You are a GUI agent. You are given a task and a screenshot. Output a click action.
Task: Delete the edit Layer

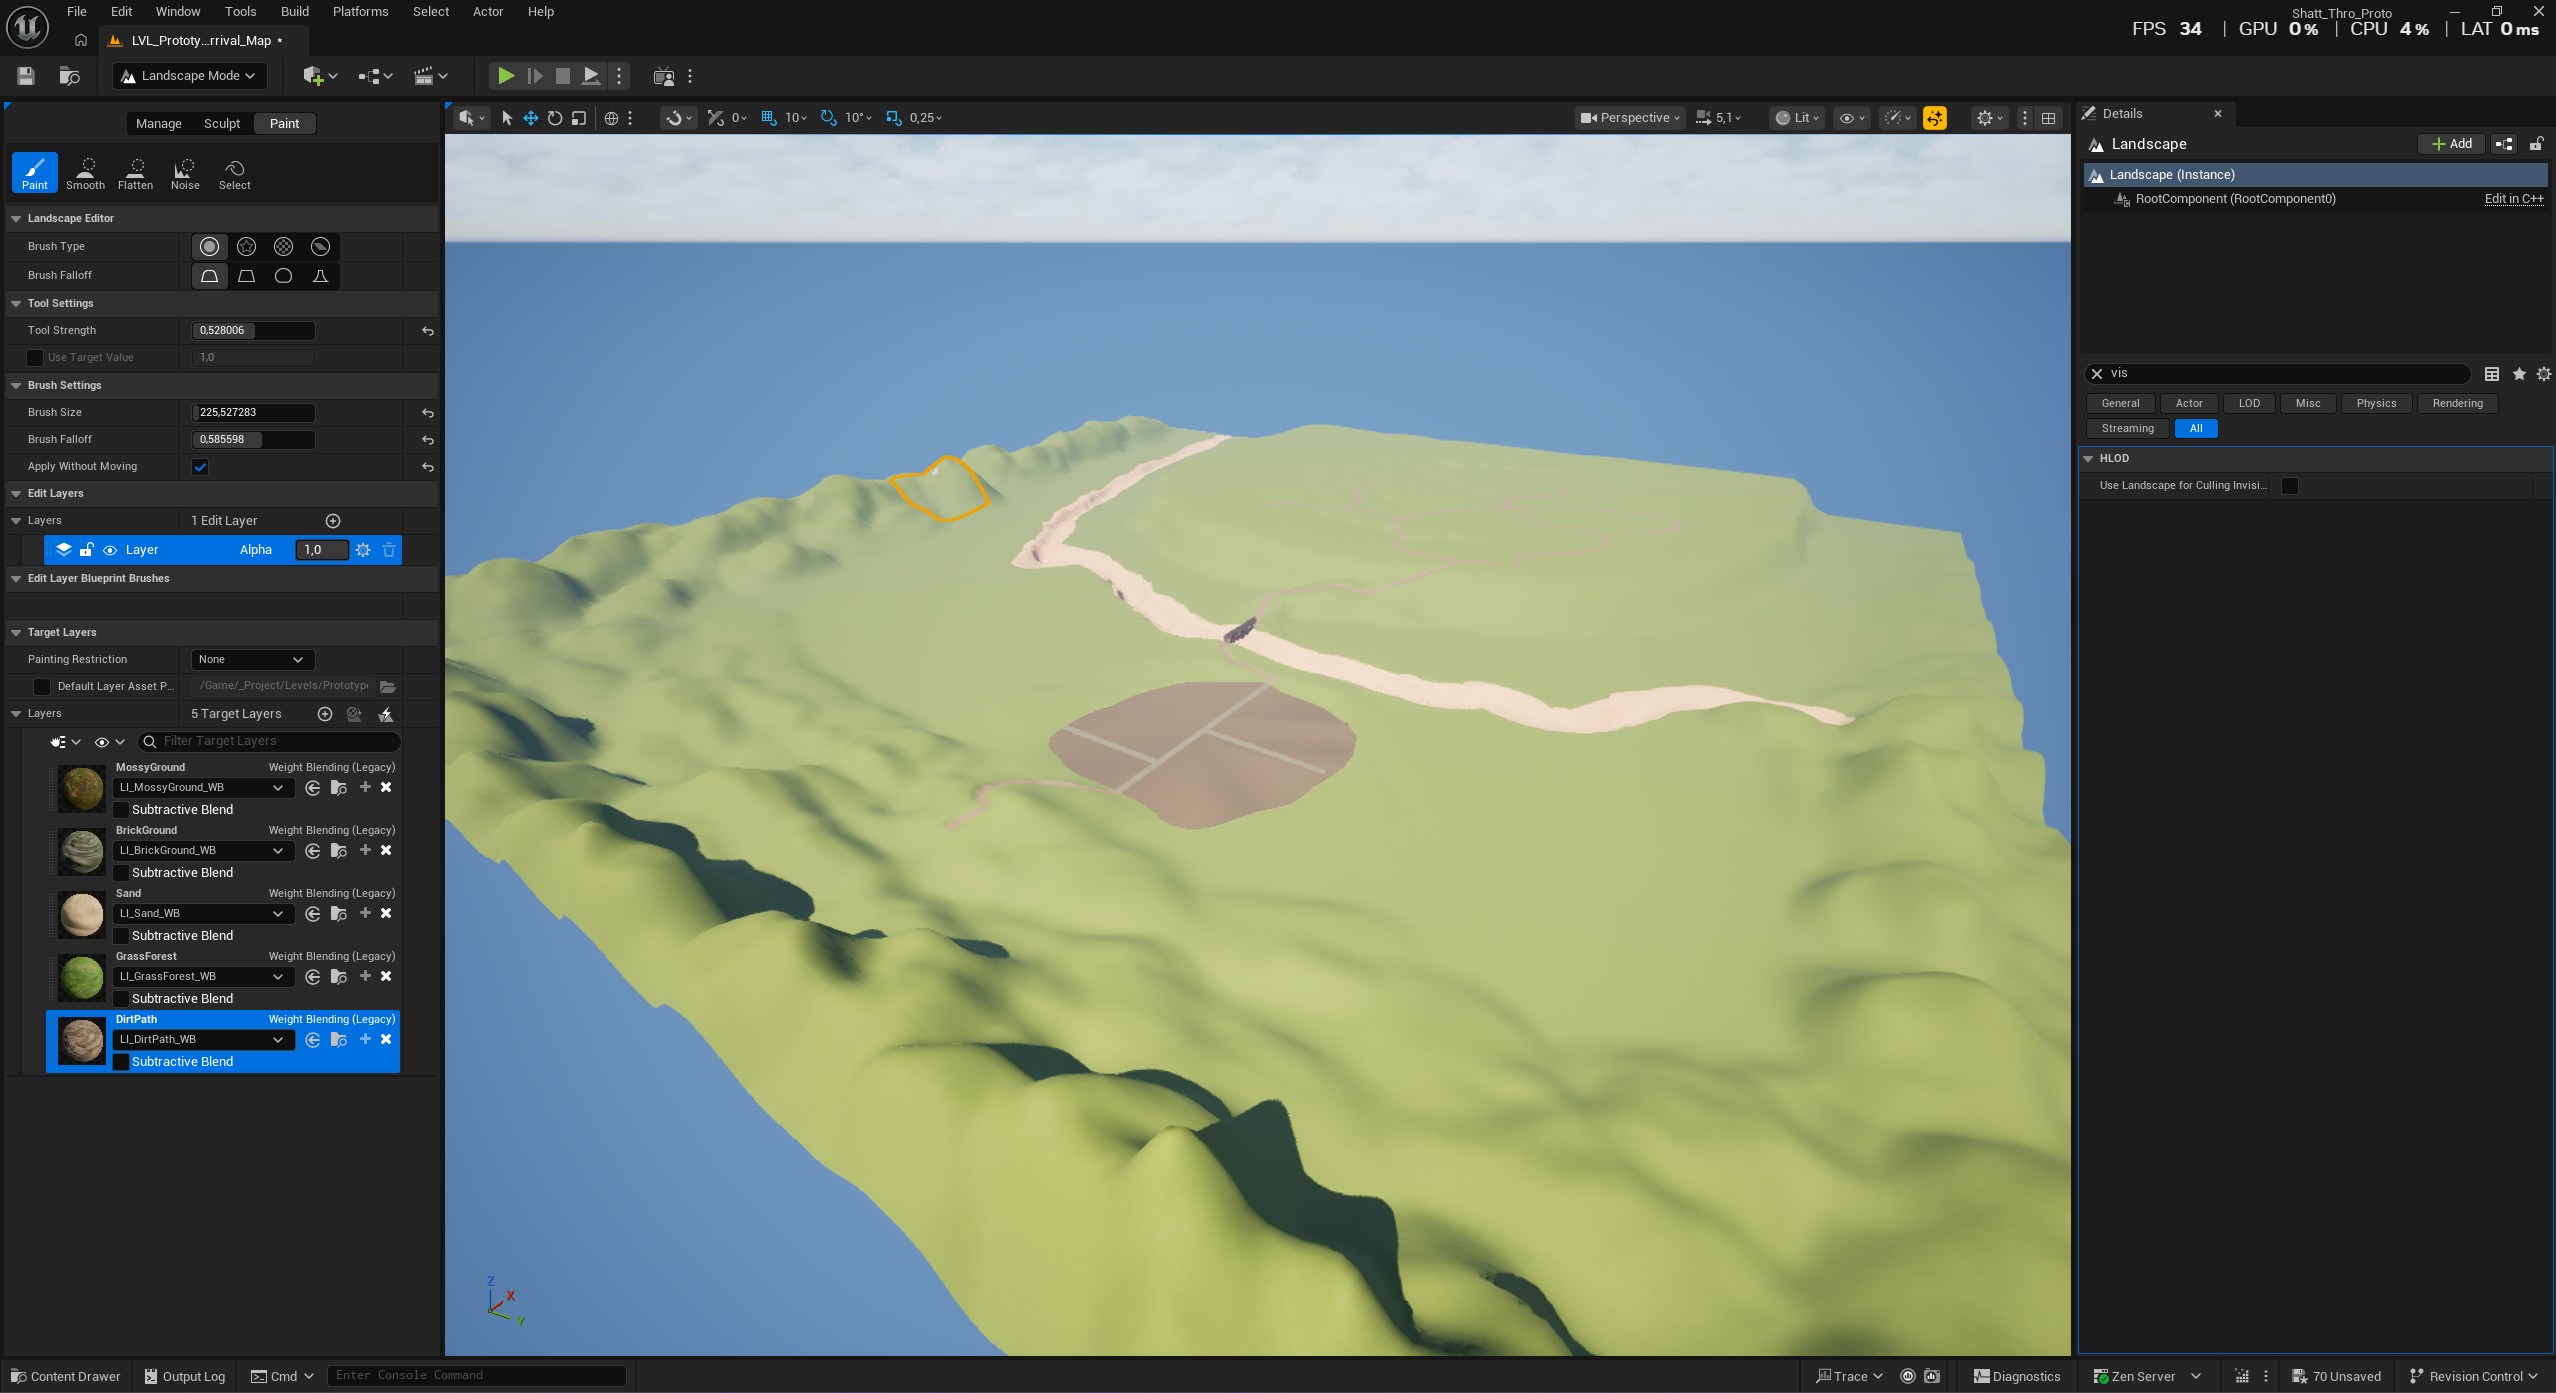[x=389, y=550]
